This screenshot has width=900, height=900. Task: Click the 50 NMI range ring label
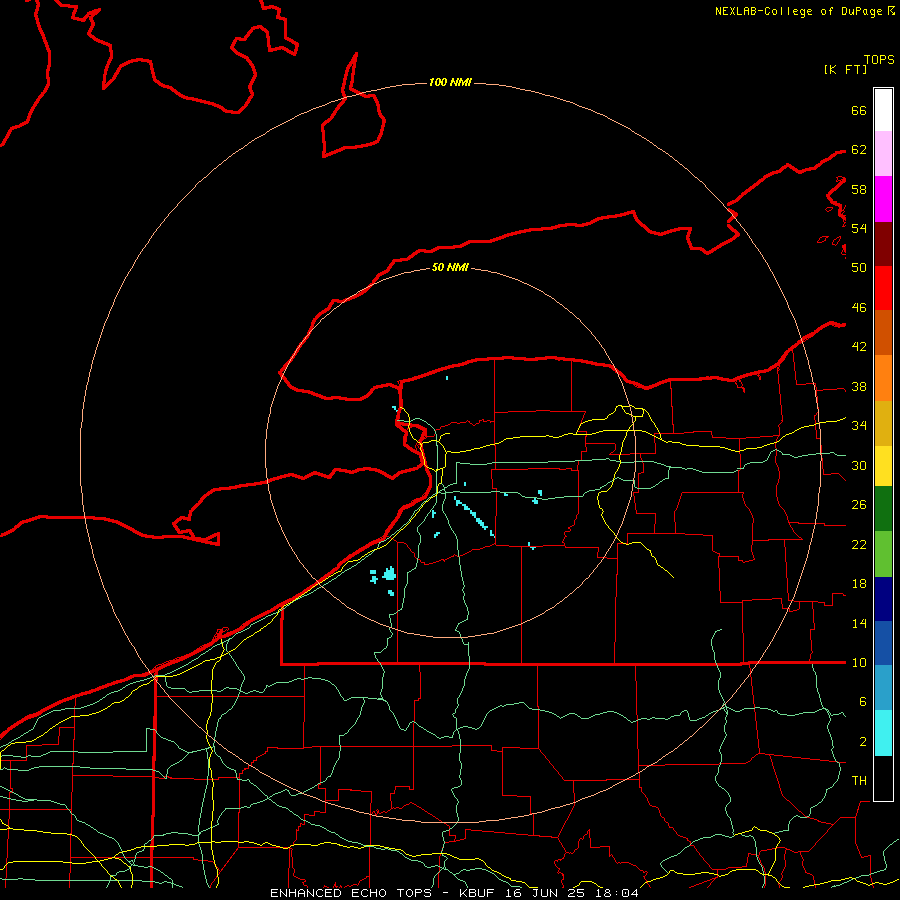(x=450, y=267)
